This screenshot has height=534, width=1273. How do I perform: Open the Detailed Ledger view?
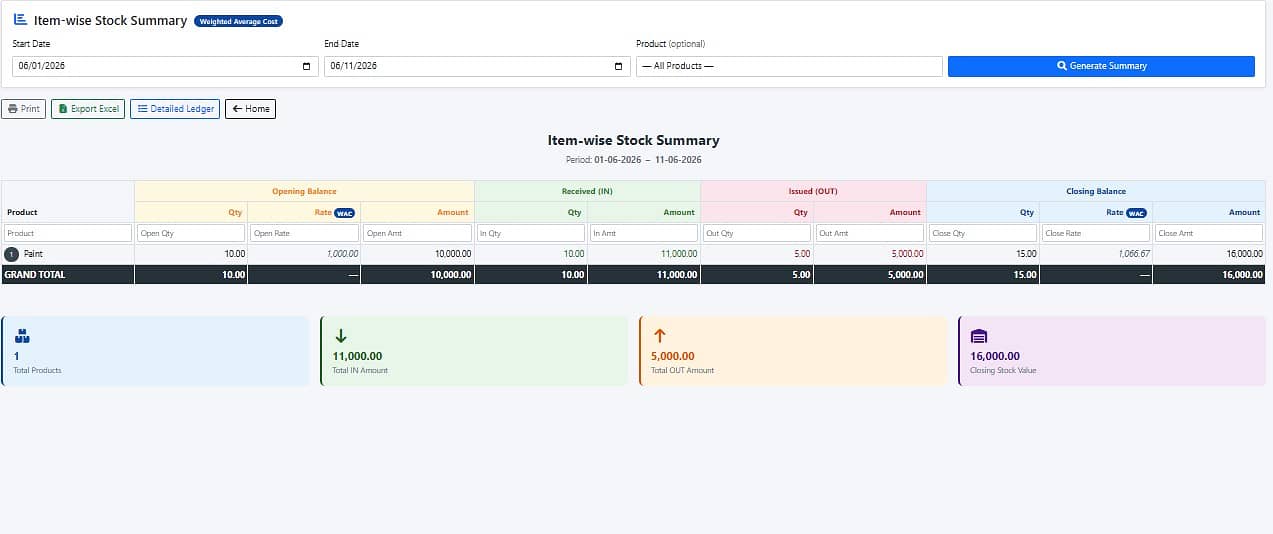tap(175, 109)
